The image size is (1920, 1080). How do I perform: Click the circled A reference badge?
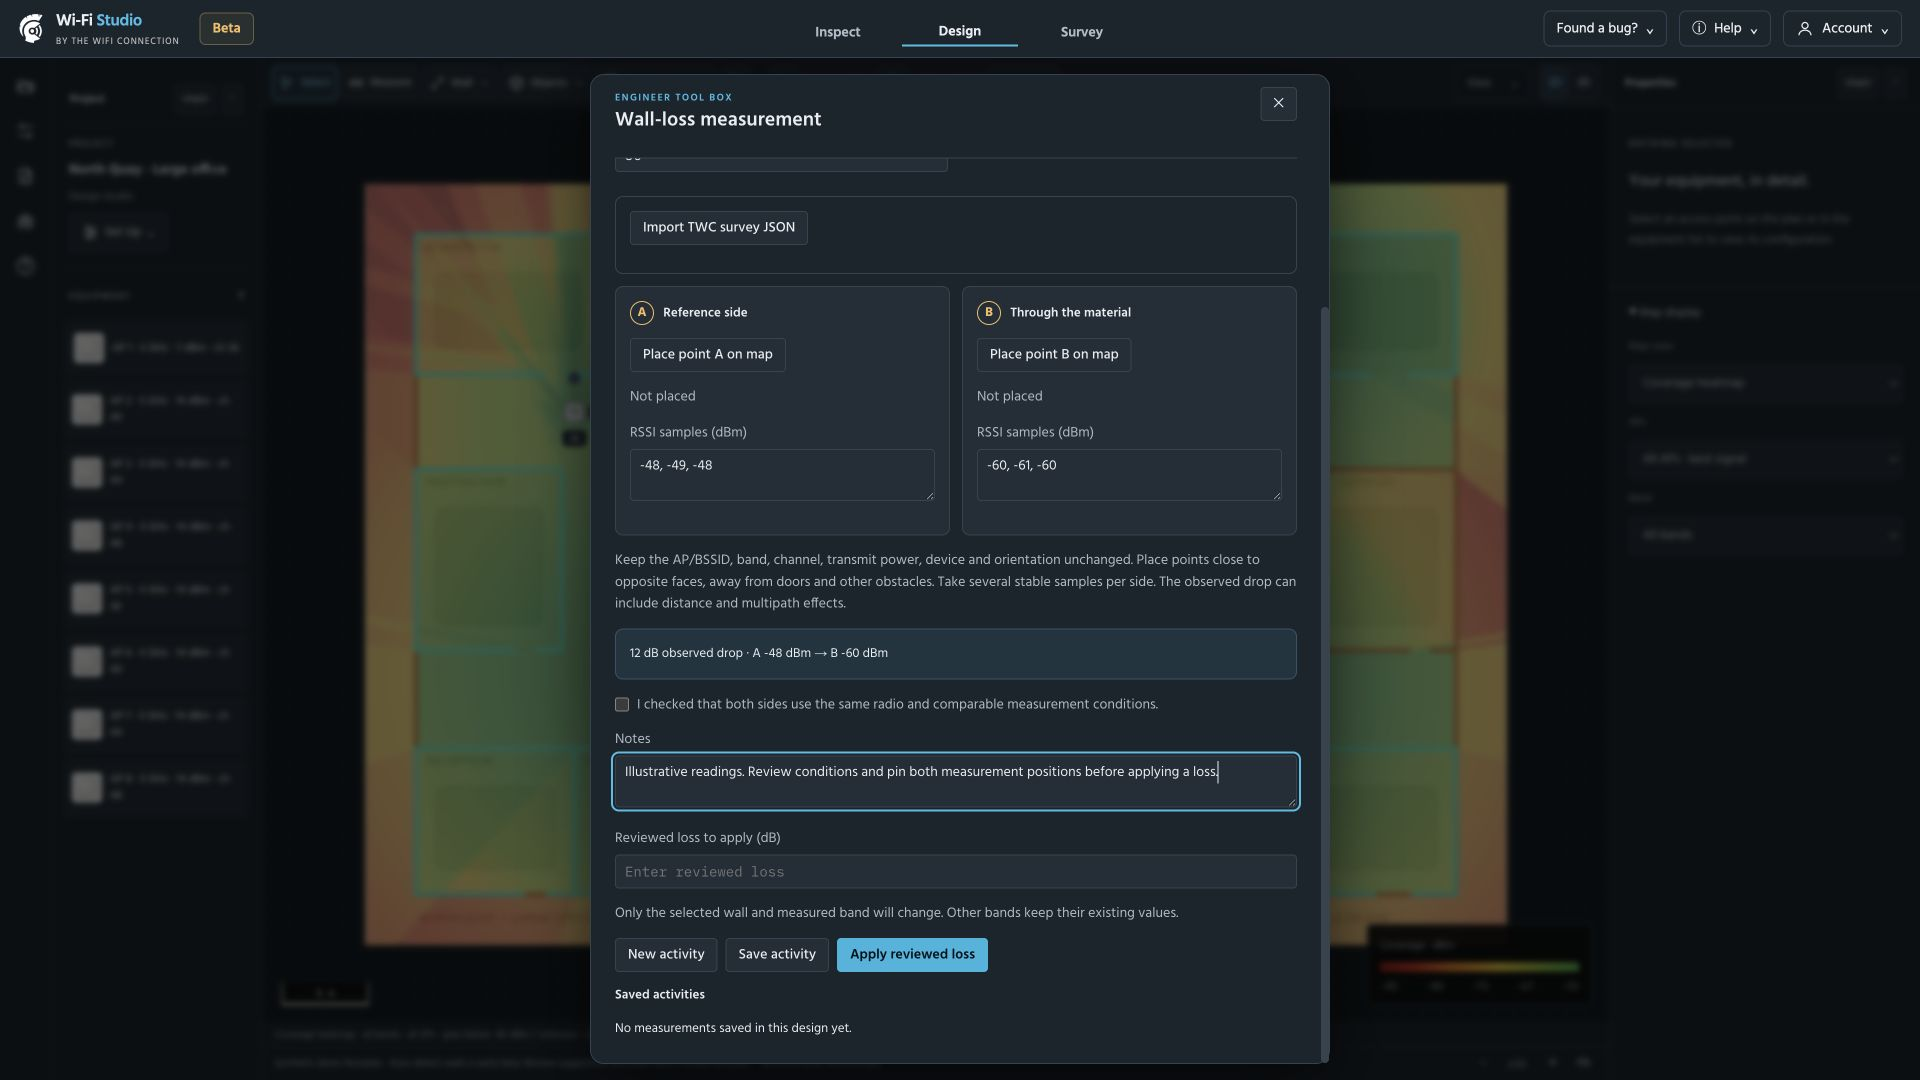click(642, 313)
